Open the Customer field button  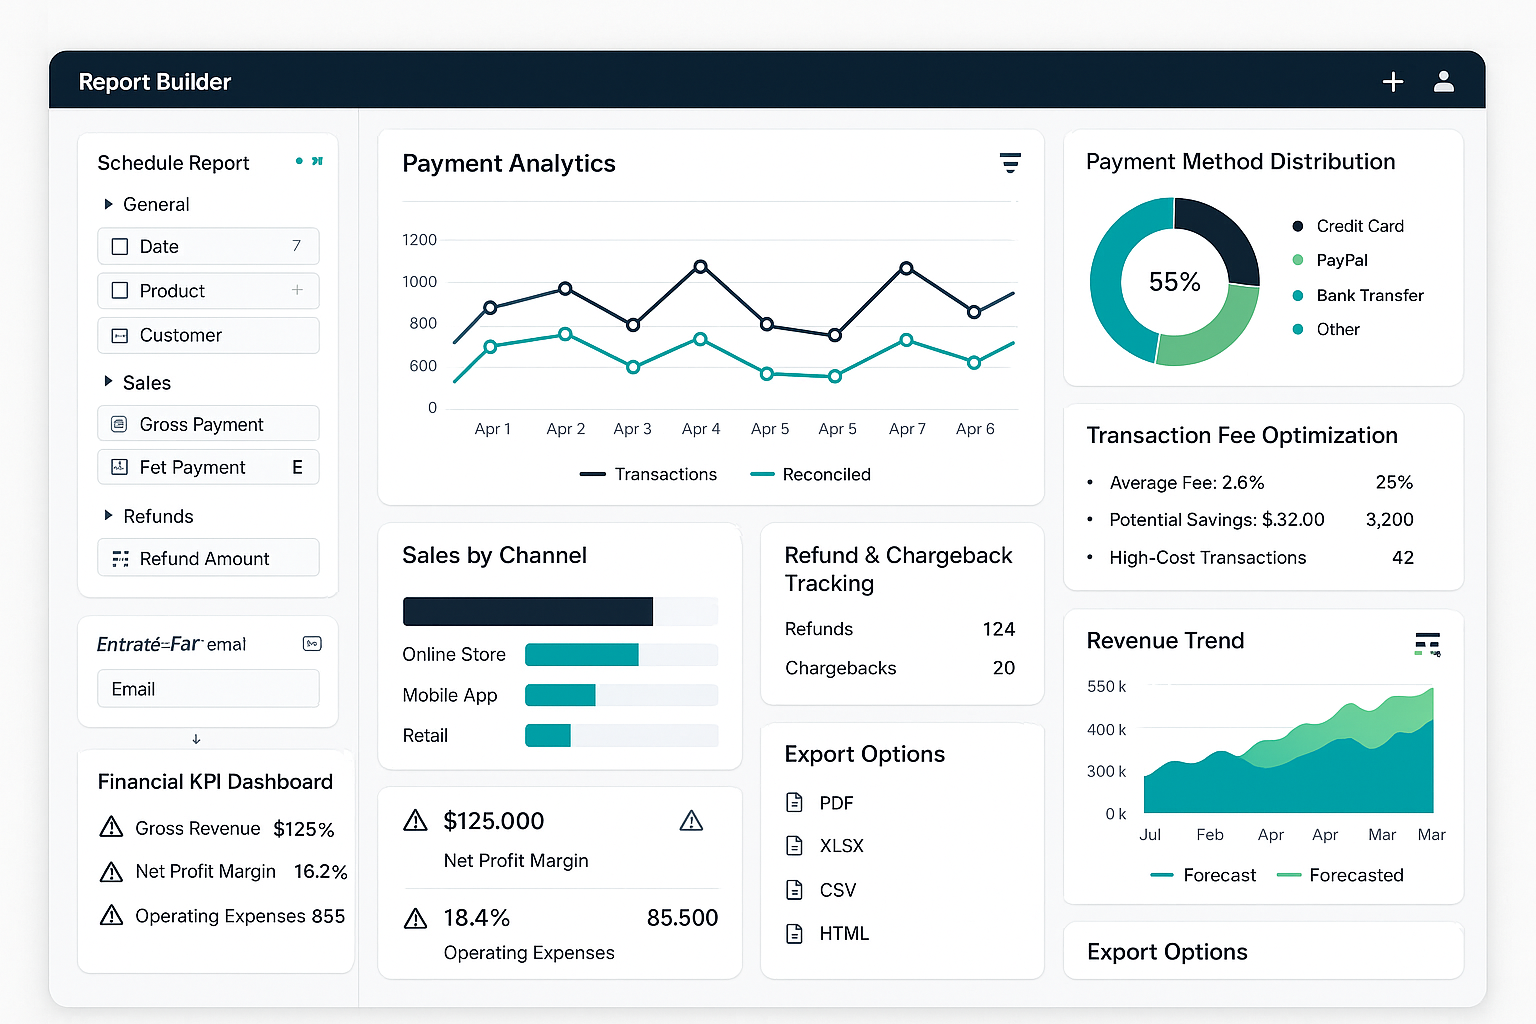208,335
